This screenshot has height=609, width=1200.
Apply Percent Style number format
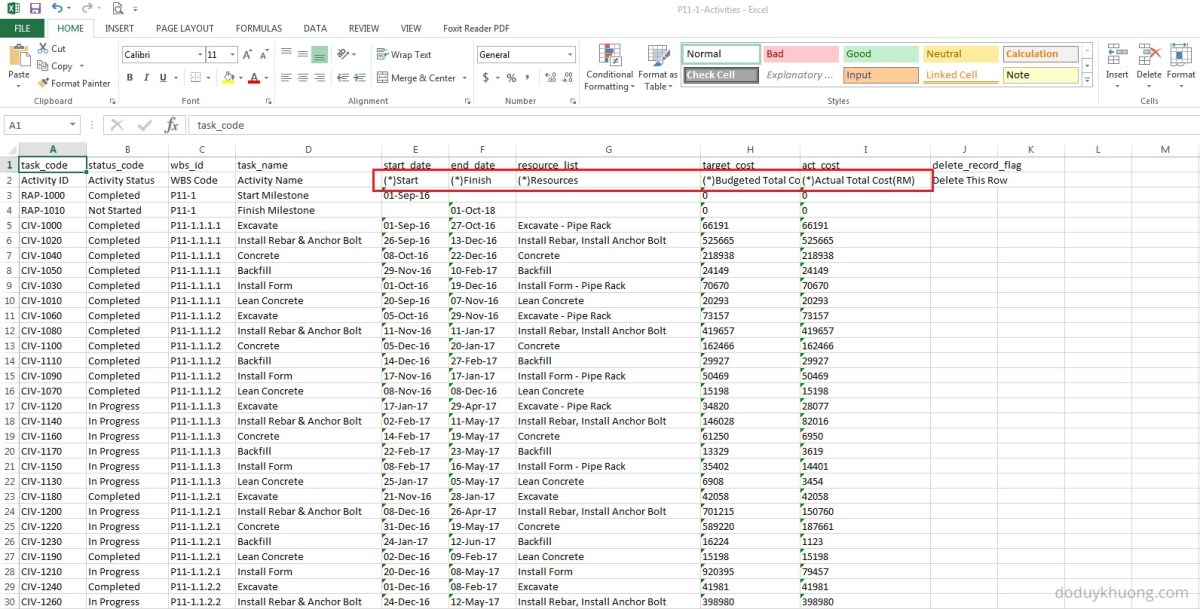pyautogui.click(x=510, y=78)
